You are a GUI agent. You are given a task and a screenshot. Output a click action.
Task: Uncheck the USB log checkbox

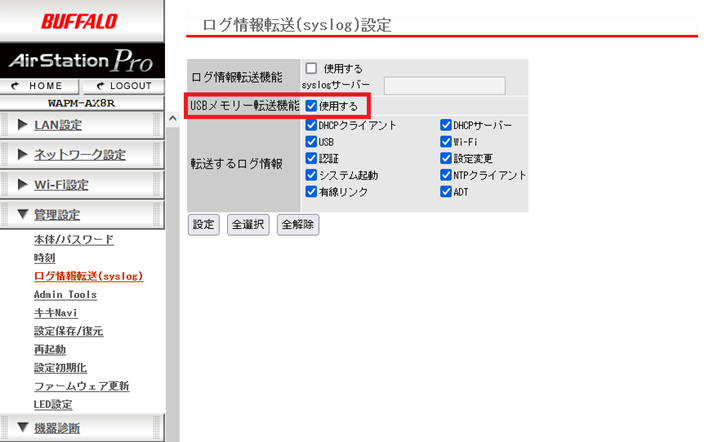point(311,141)
